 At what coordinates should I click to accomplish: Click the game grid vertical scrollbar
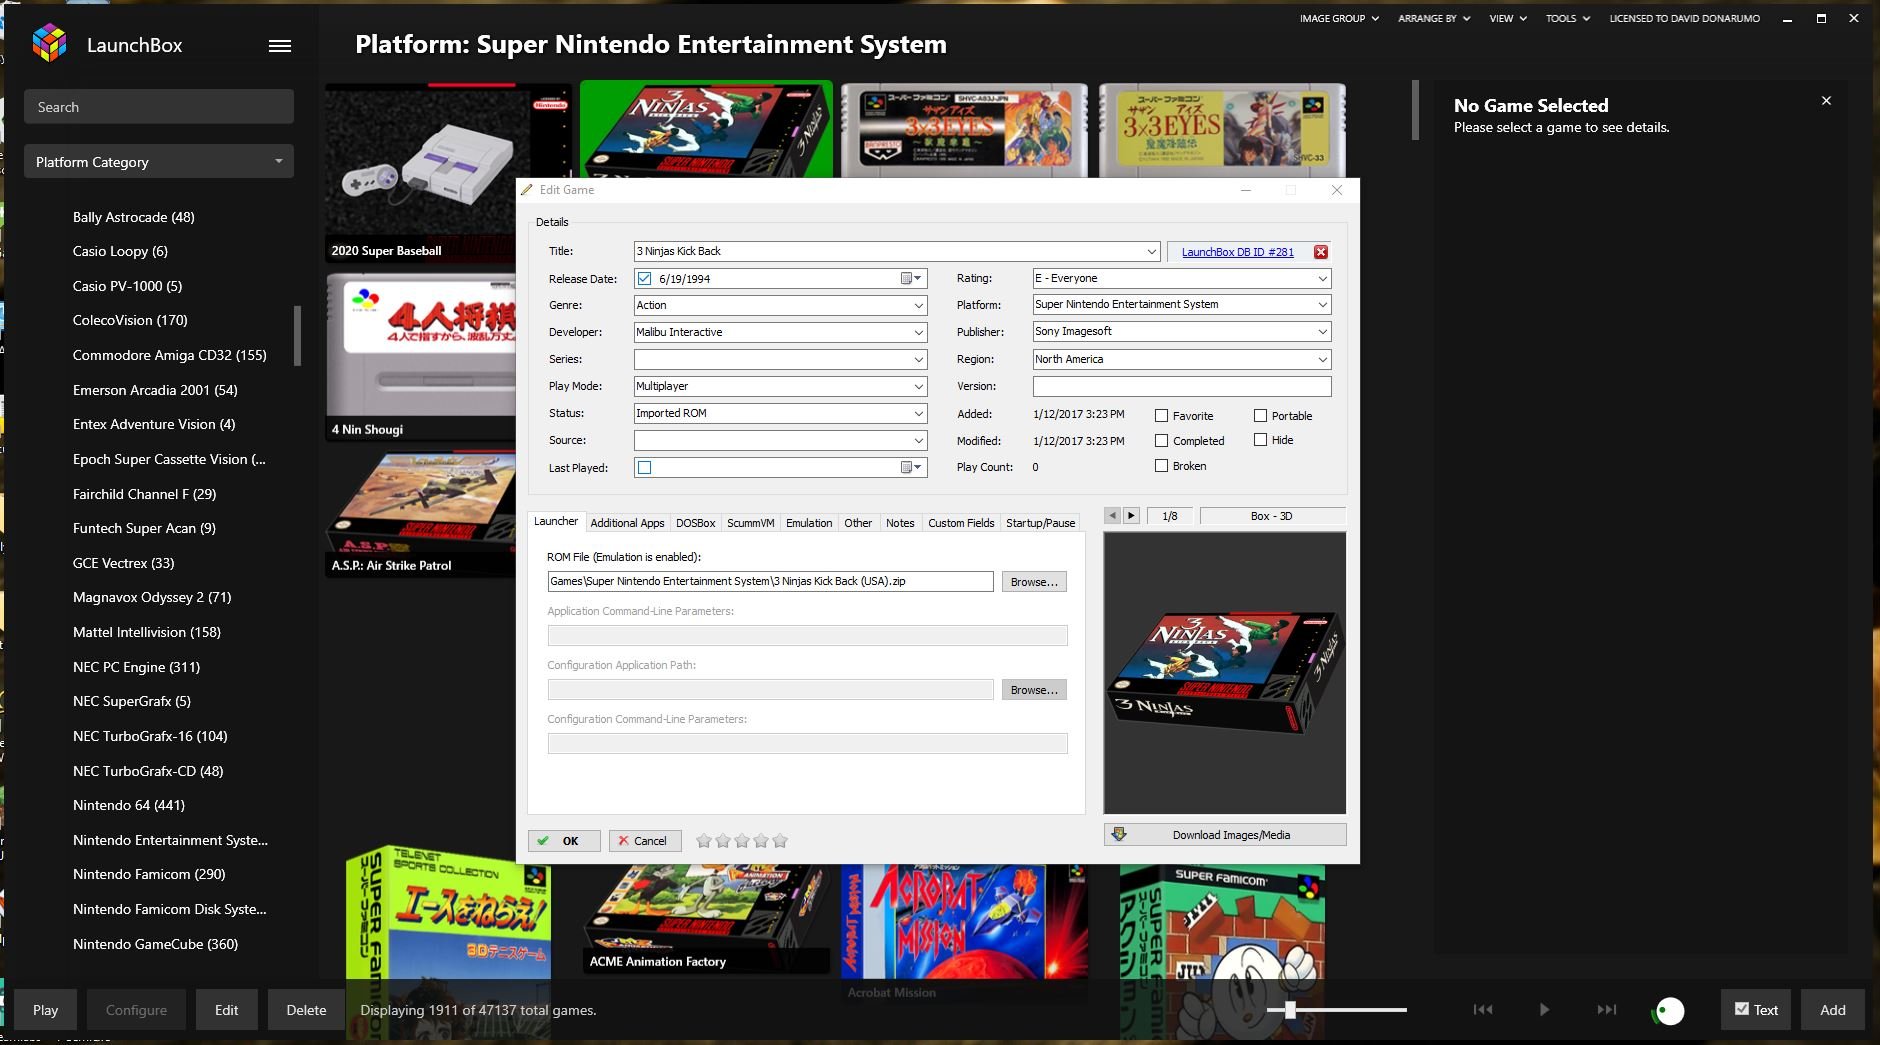pos(1415,110)
